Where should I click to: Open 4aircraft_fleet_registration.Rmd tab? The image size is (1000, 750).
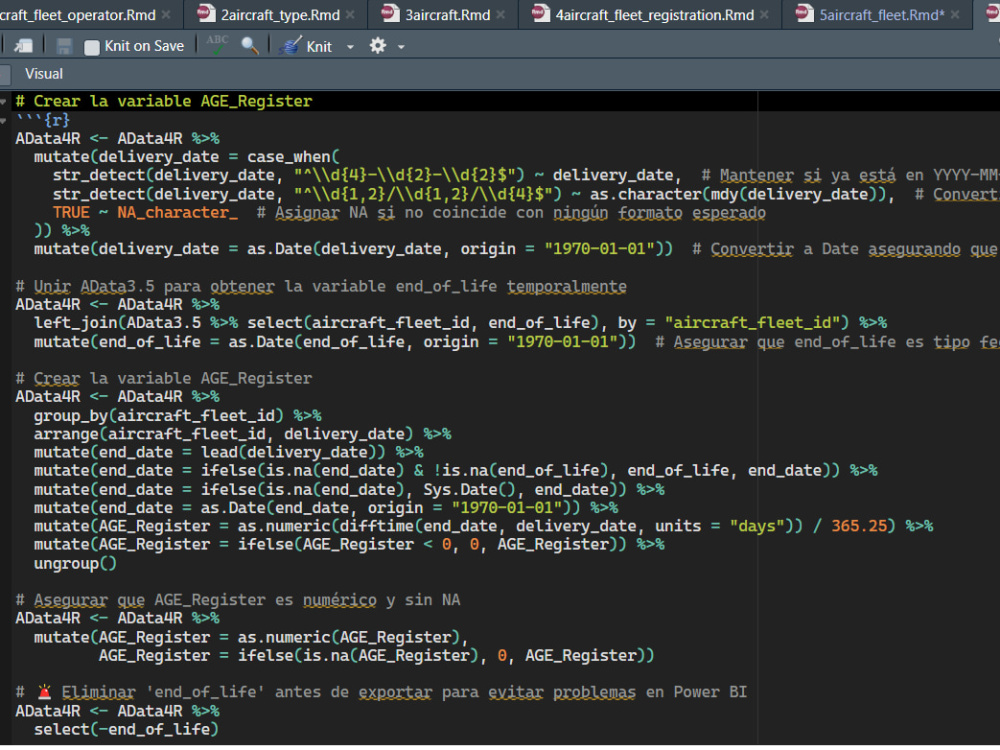tap(654, 15)
